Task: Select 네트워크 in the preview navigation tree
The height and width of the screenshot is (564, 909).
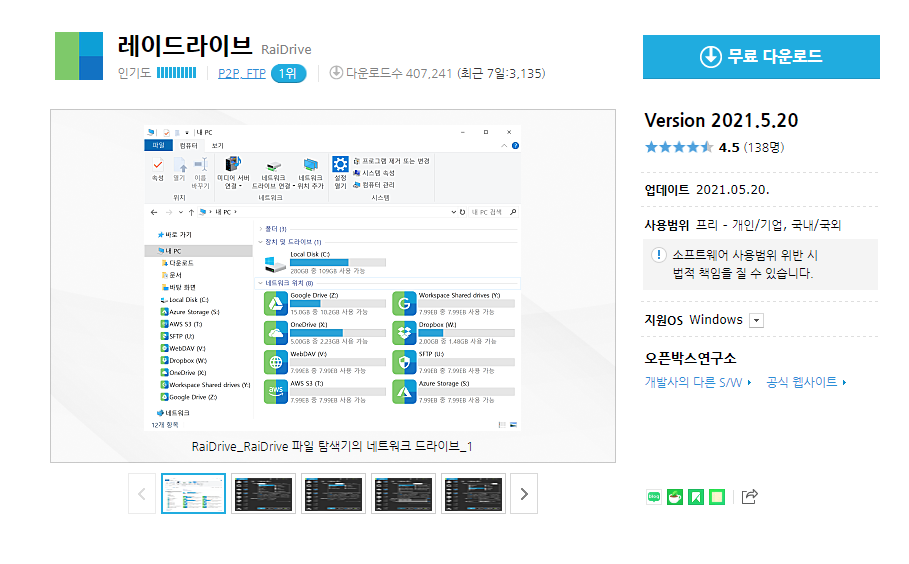Action: pyautogui.click(x=173, y=413)
